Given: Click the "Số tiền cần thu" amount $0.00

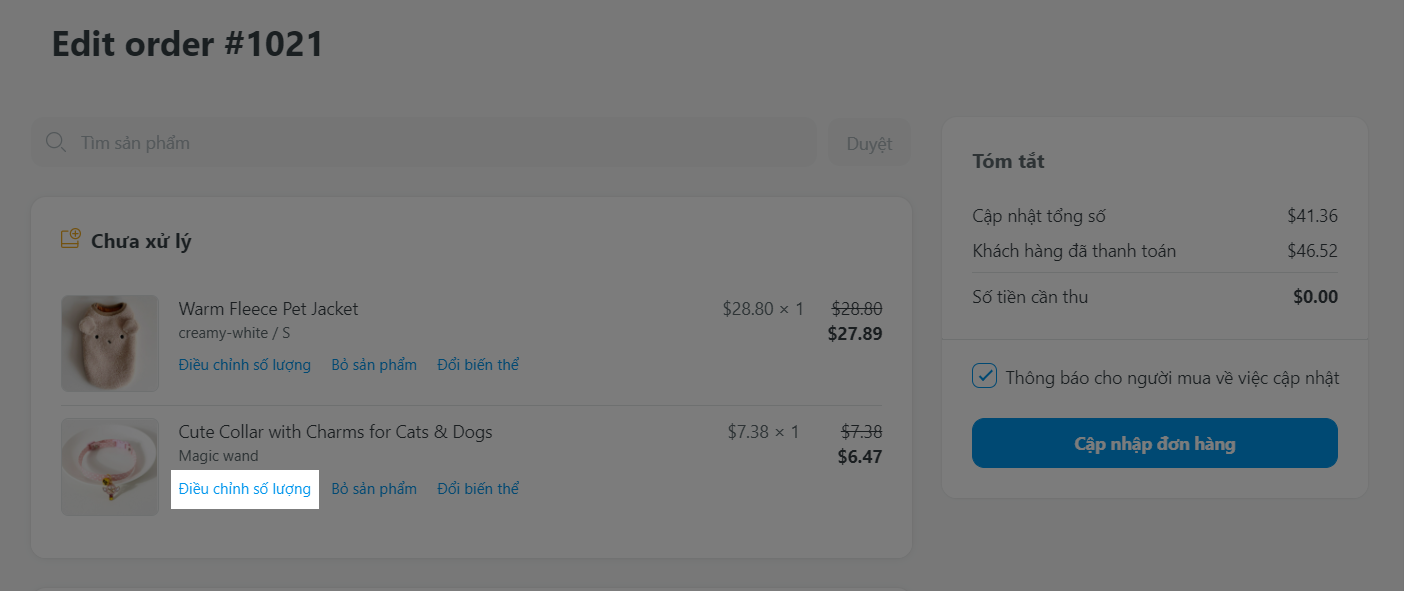Looking at the screenshot, I should click(1314, 297).
